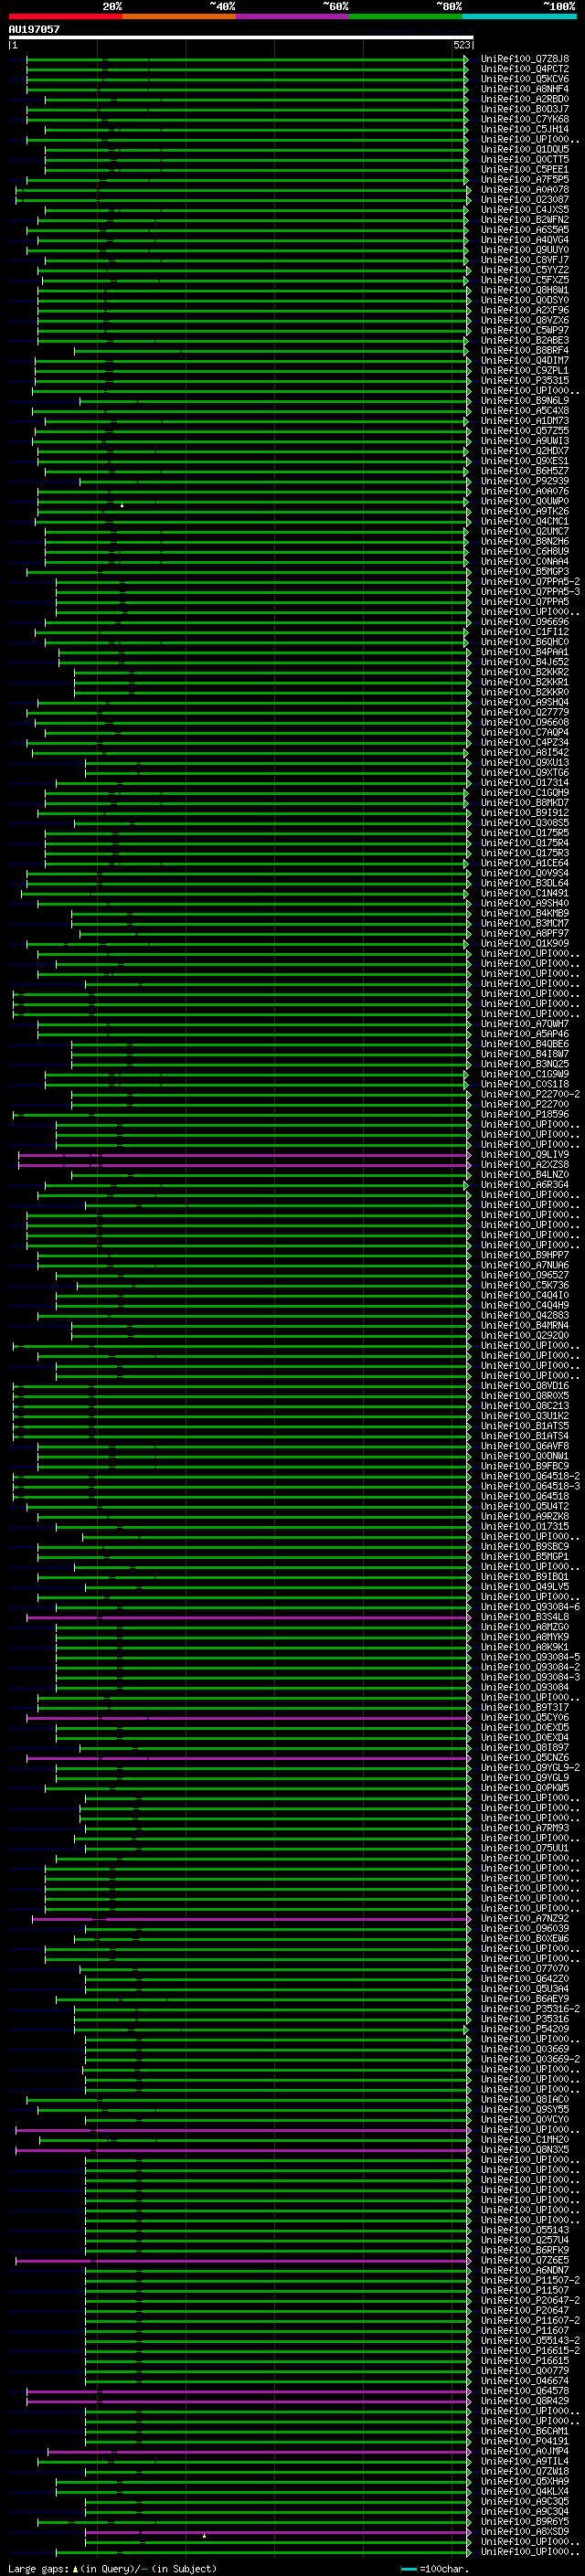Viewport: 585px width, 2576px height.
Task: Click the purple alignment bar for UniRef100_B3S4L8
Action: click(x=247, y=1617)
